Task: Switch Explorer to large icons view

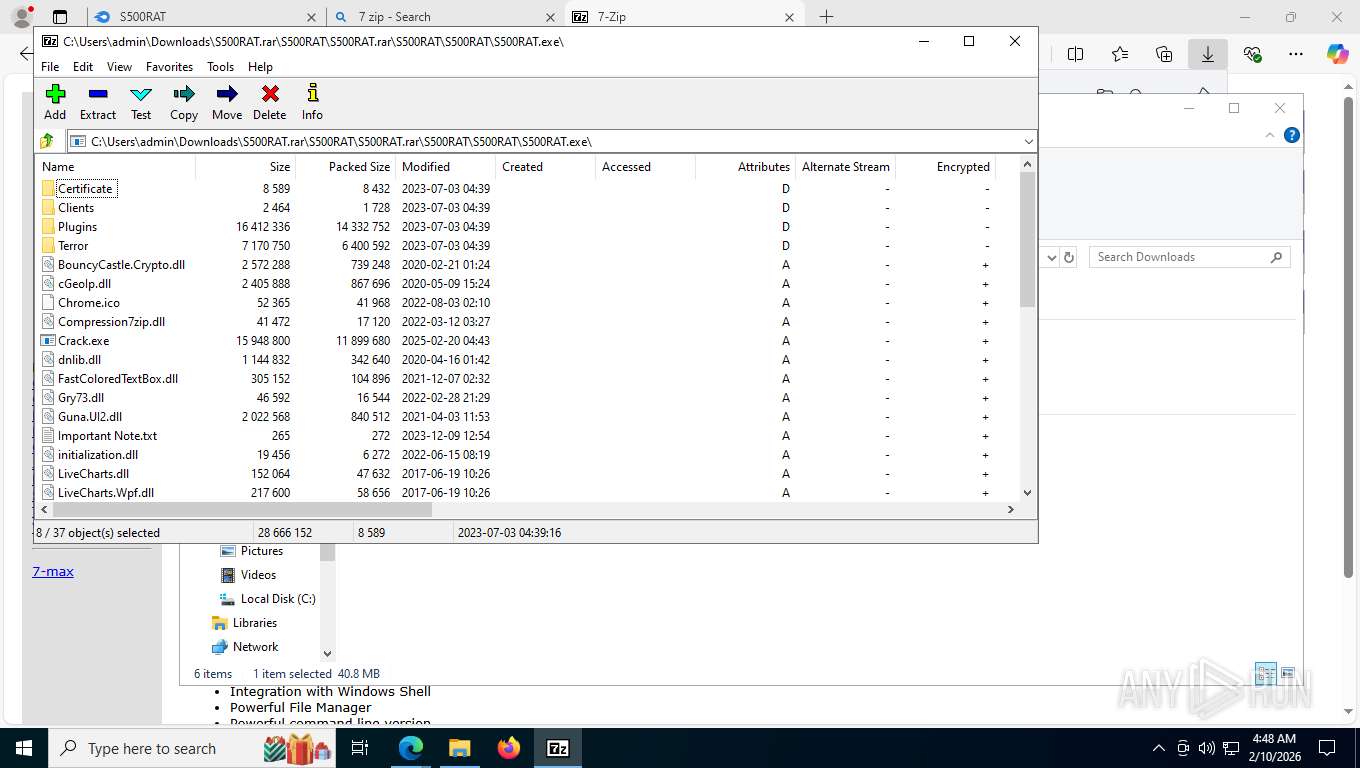Action: click(x=1288, y=674)
